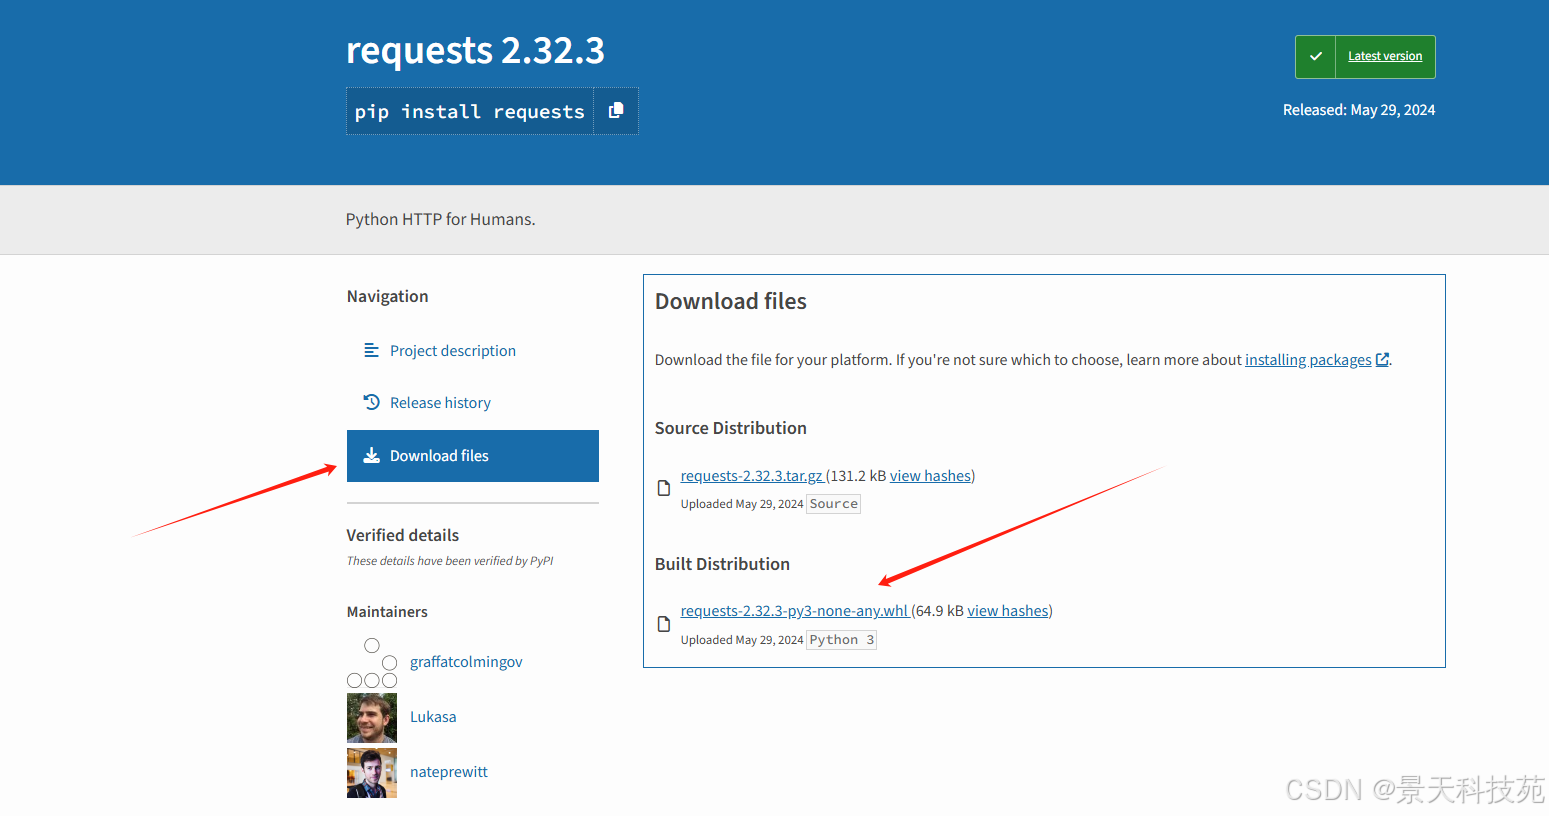Click the Built Distribution heading
The image size is (1549, 816).
pos(722,564)
